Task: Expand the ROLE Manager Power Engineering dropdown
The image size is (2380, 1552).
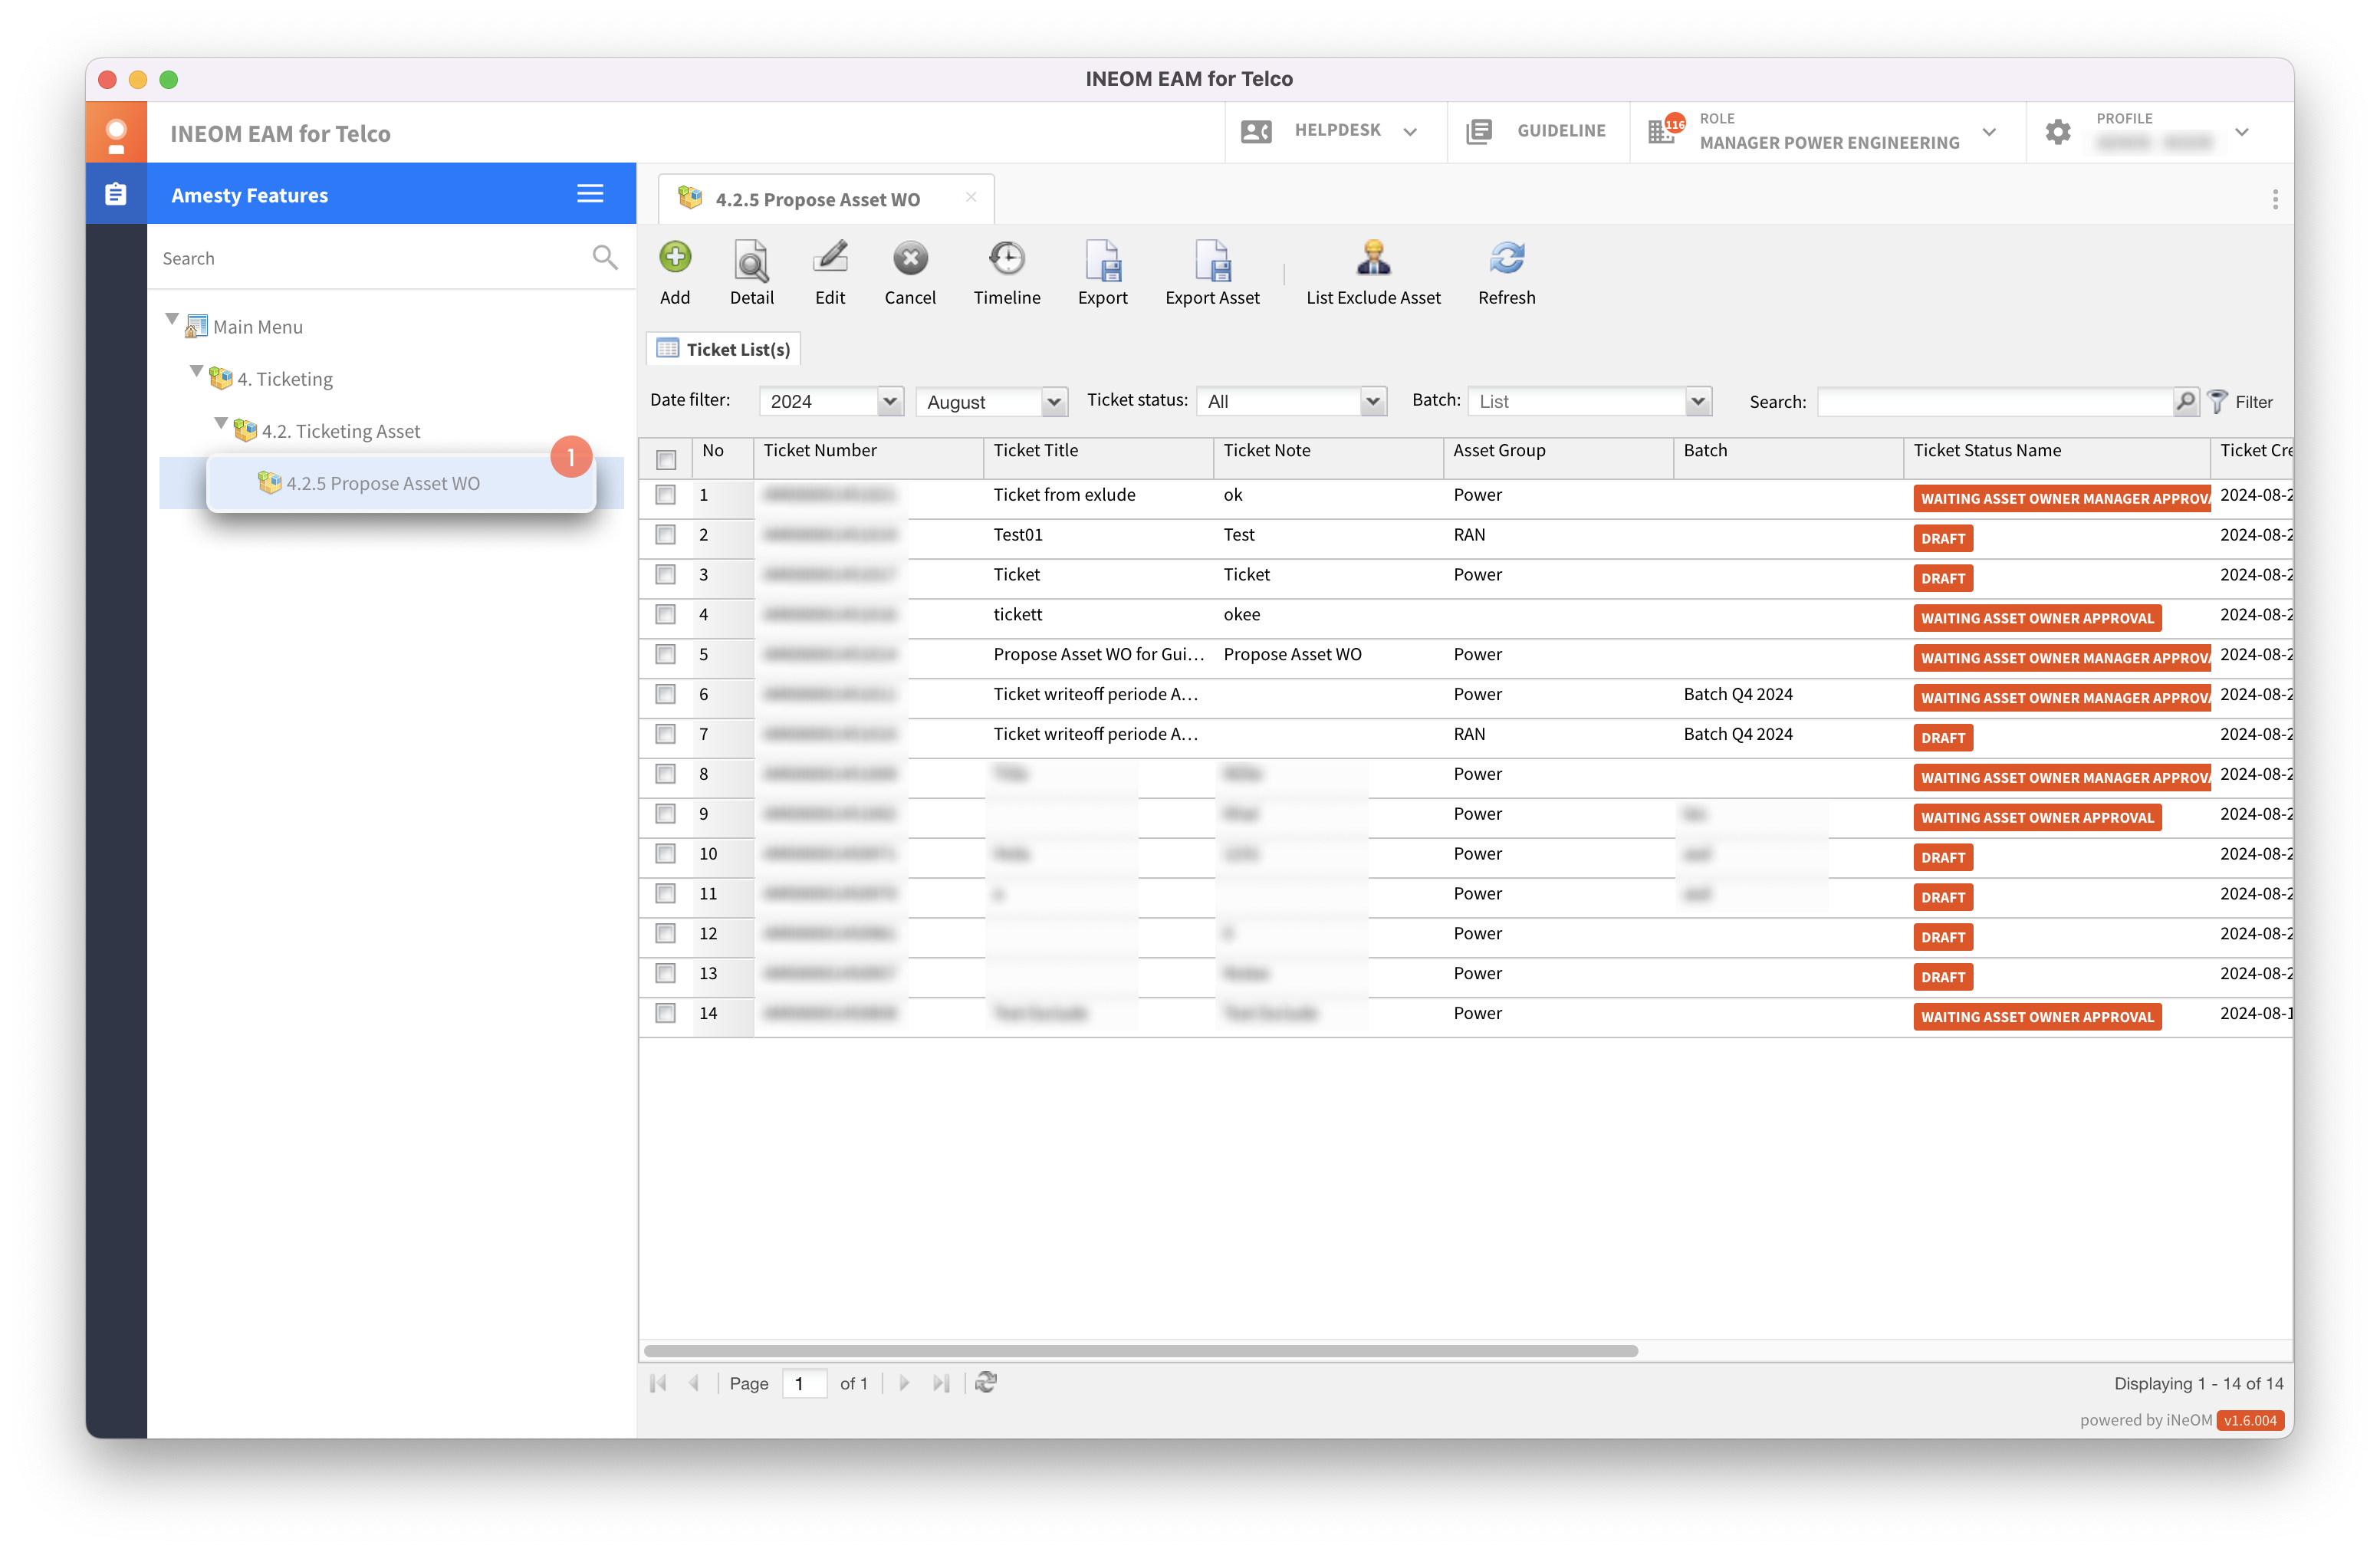Action: click(1990, 131)
